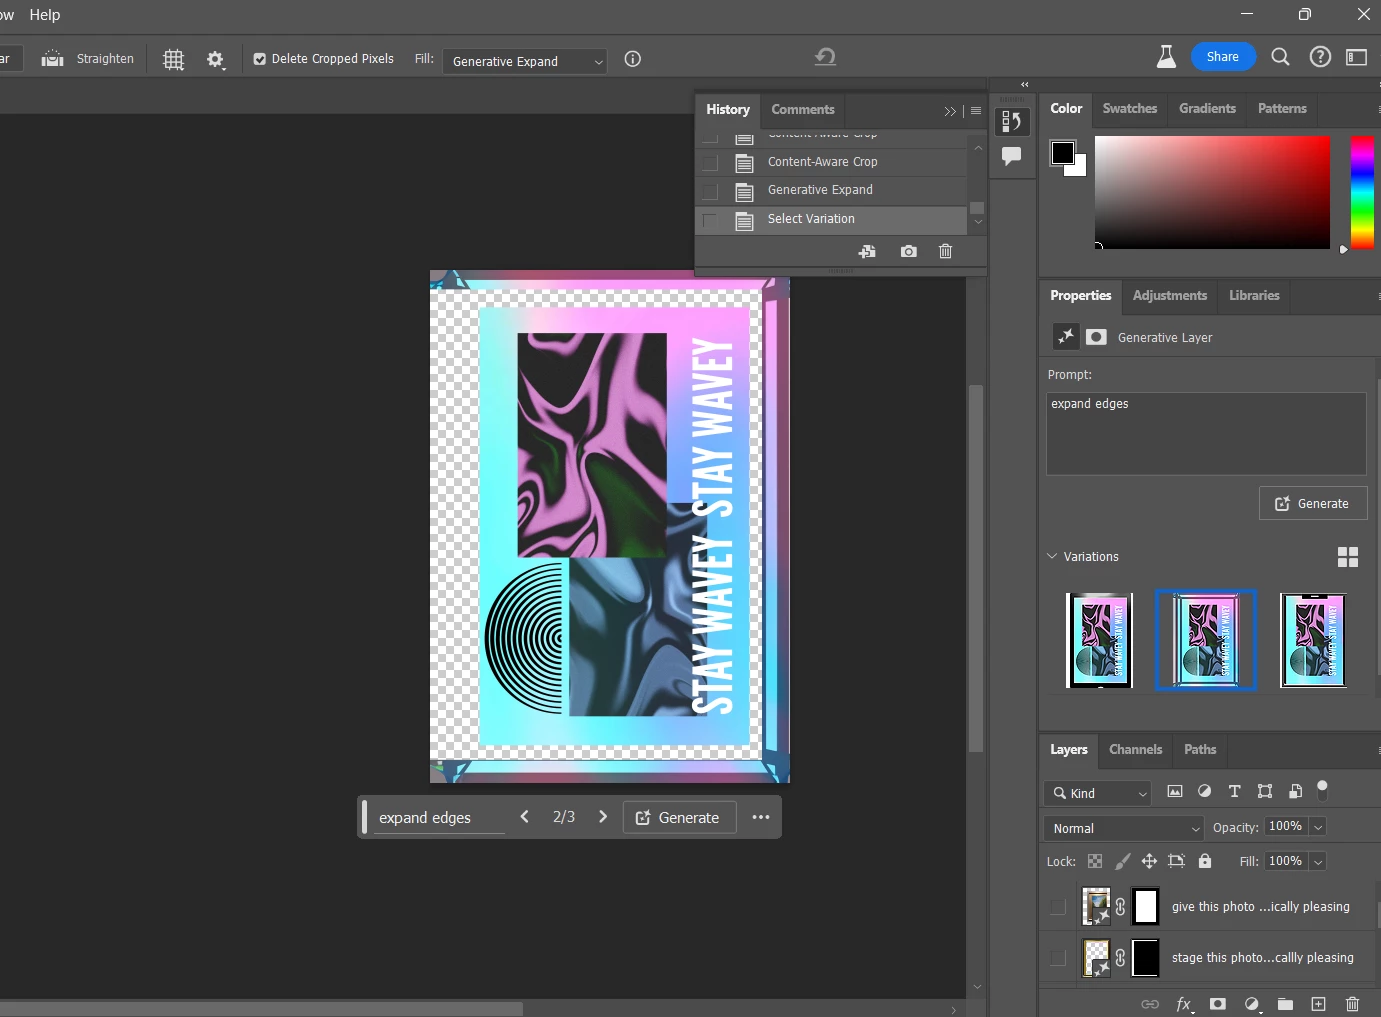Switch to the Comments tab

tap(803, 110)
